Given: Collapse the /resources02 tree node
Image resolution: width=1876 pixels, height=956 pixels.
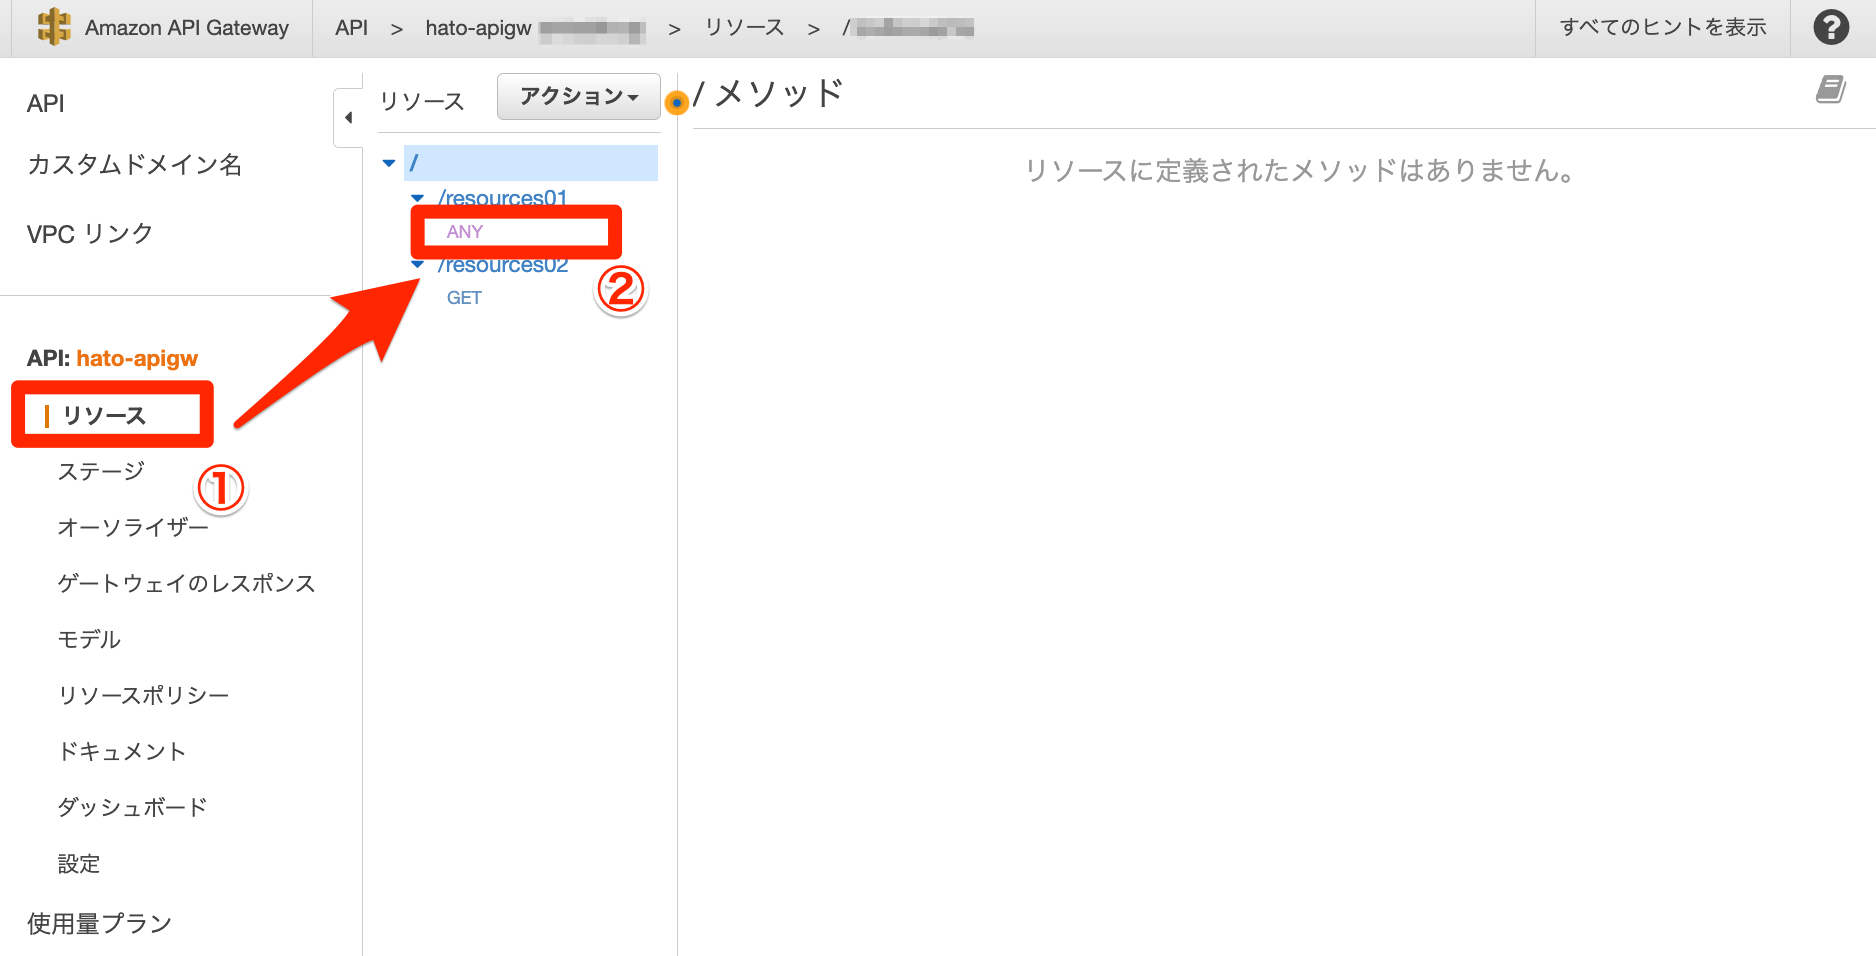Looking at the screenshot, I should (418, 265).
